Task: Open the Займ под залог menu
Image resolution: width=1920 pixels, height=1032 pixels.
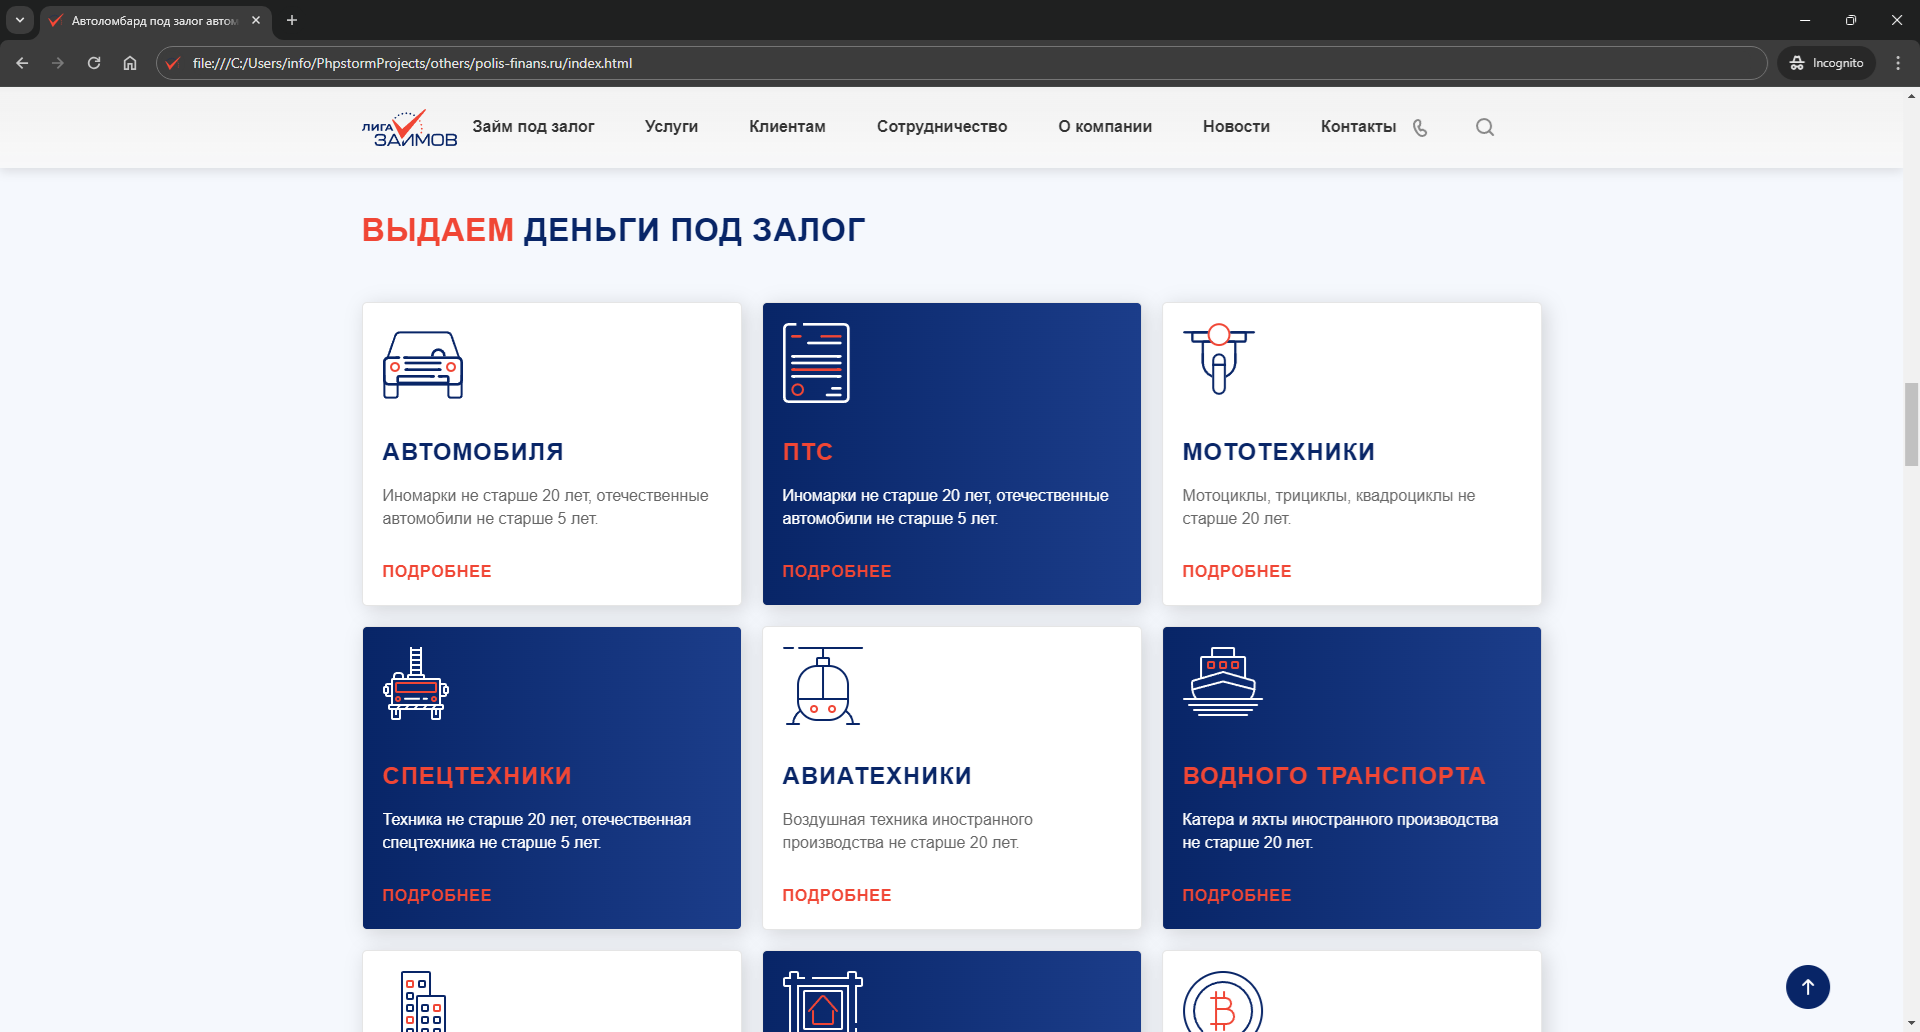Action: [533, 127]
